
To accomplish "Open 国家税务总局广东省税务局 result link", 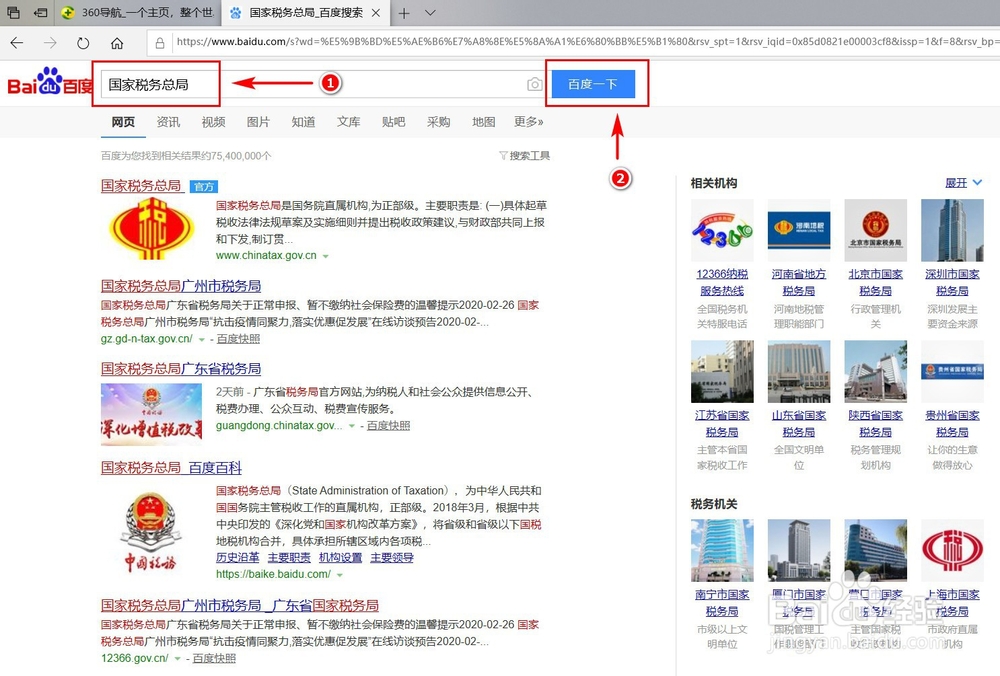I will coord(181,369).
